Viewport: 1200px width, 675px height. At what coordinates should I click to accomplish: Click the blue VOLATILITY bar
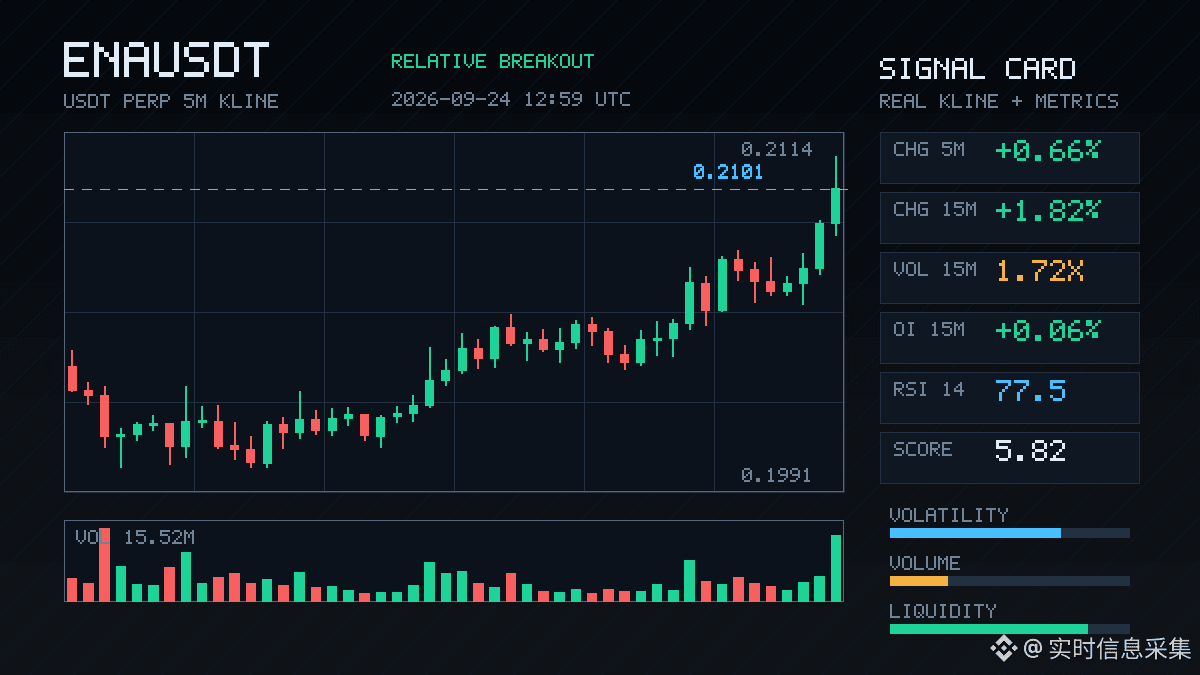(975, 533)
